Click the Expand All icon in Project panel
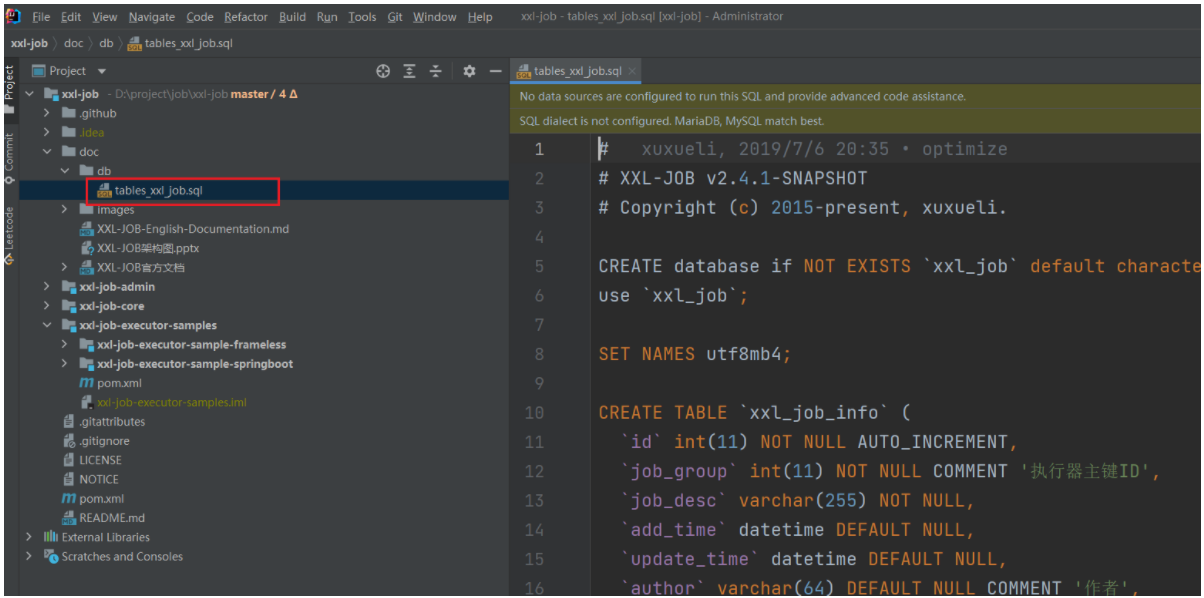 (x=409, y=71)
